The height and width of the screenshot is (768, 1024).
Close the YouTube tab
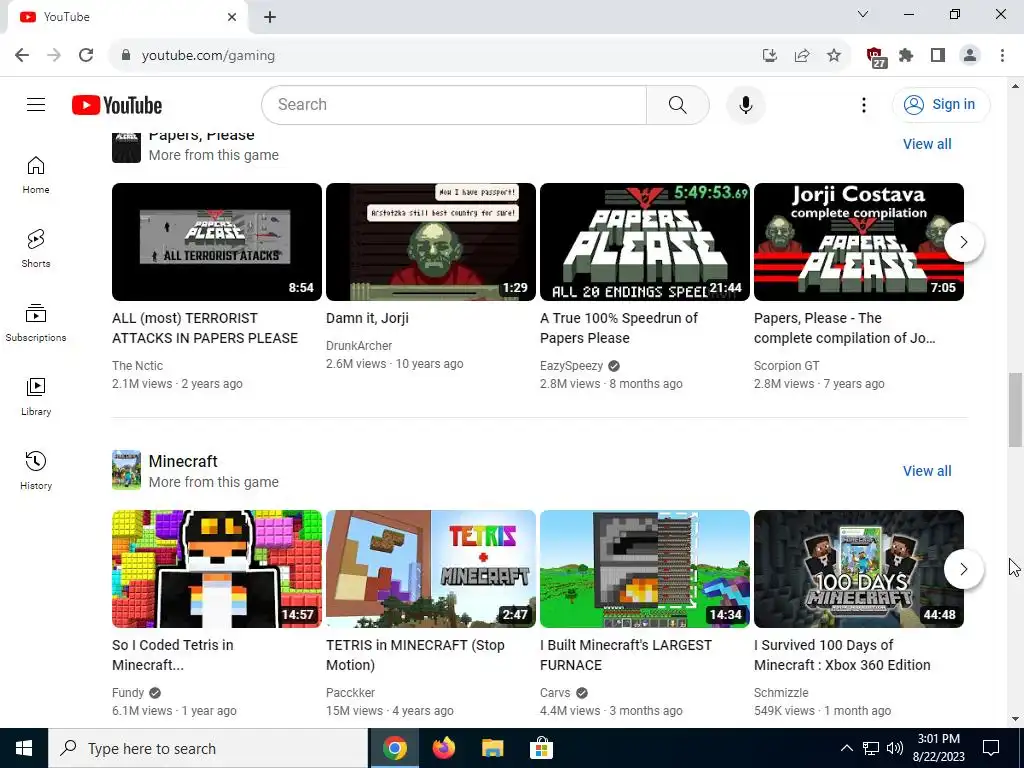[x=232, y=17]
